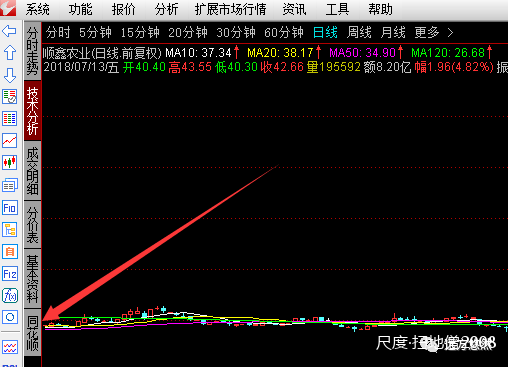Open the 工具 menu
The image size is (508, 367).
337,9
